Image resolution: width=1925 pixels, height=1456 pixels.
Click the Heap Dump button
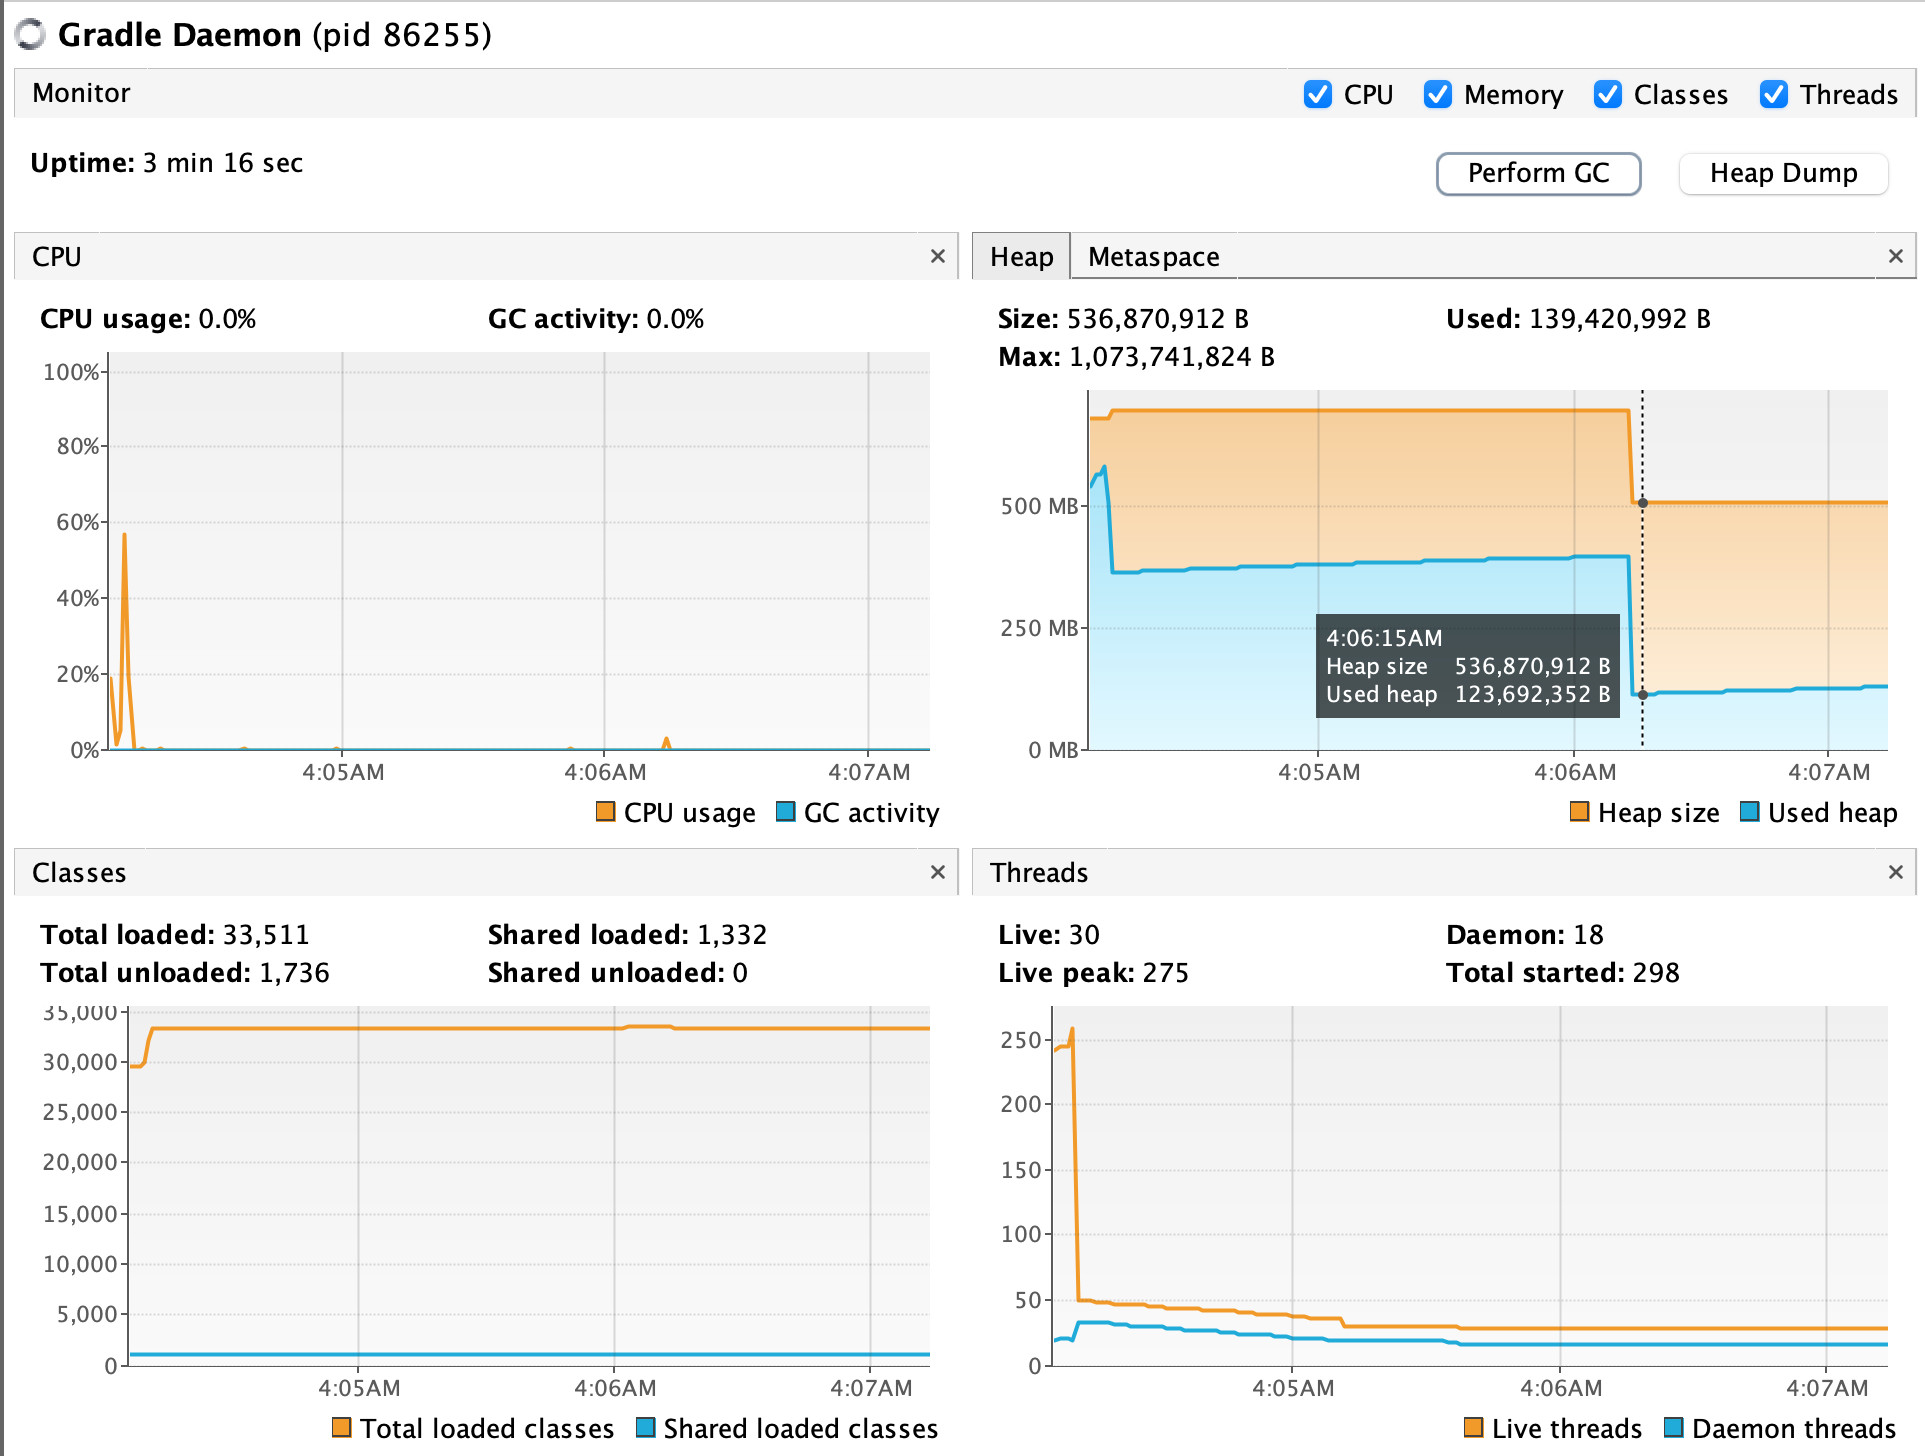[1783, 173]
